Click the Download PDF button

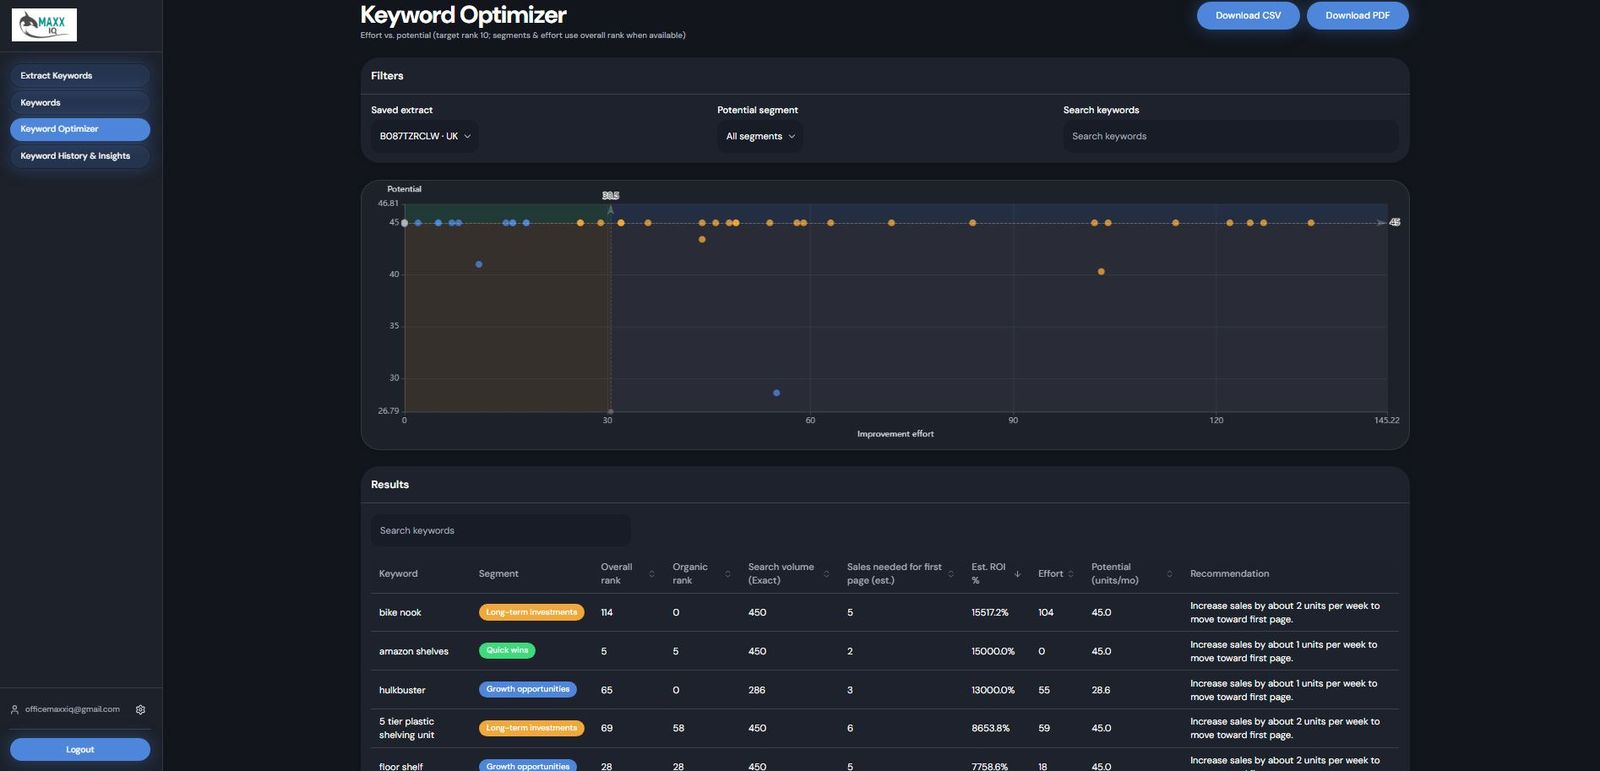(1357, 16)
